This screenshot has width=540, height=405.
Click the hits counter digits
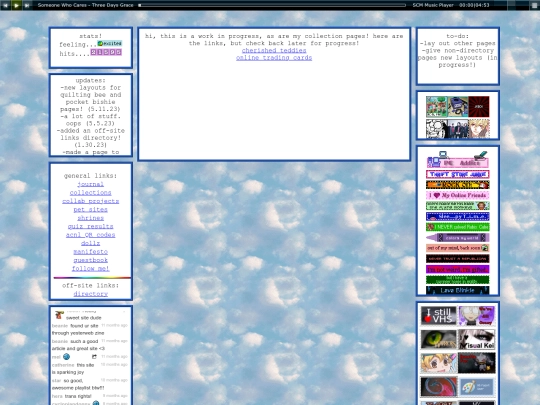[x=106, y=52]
